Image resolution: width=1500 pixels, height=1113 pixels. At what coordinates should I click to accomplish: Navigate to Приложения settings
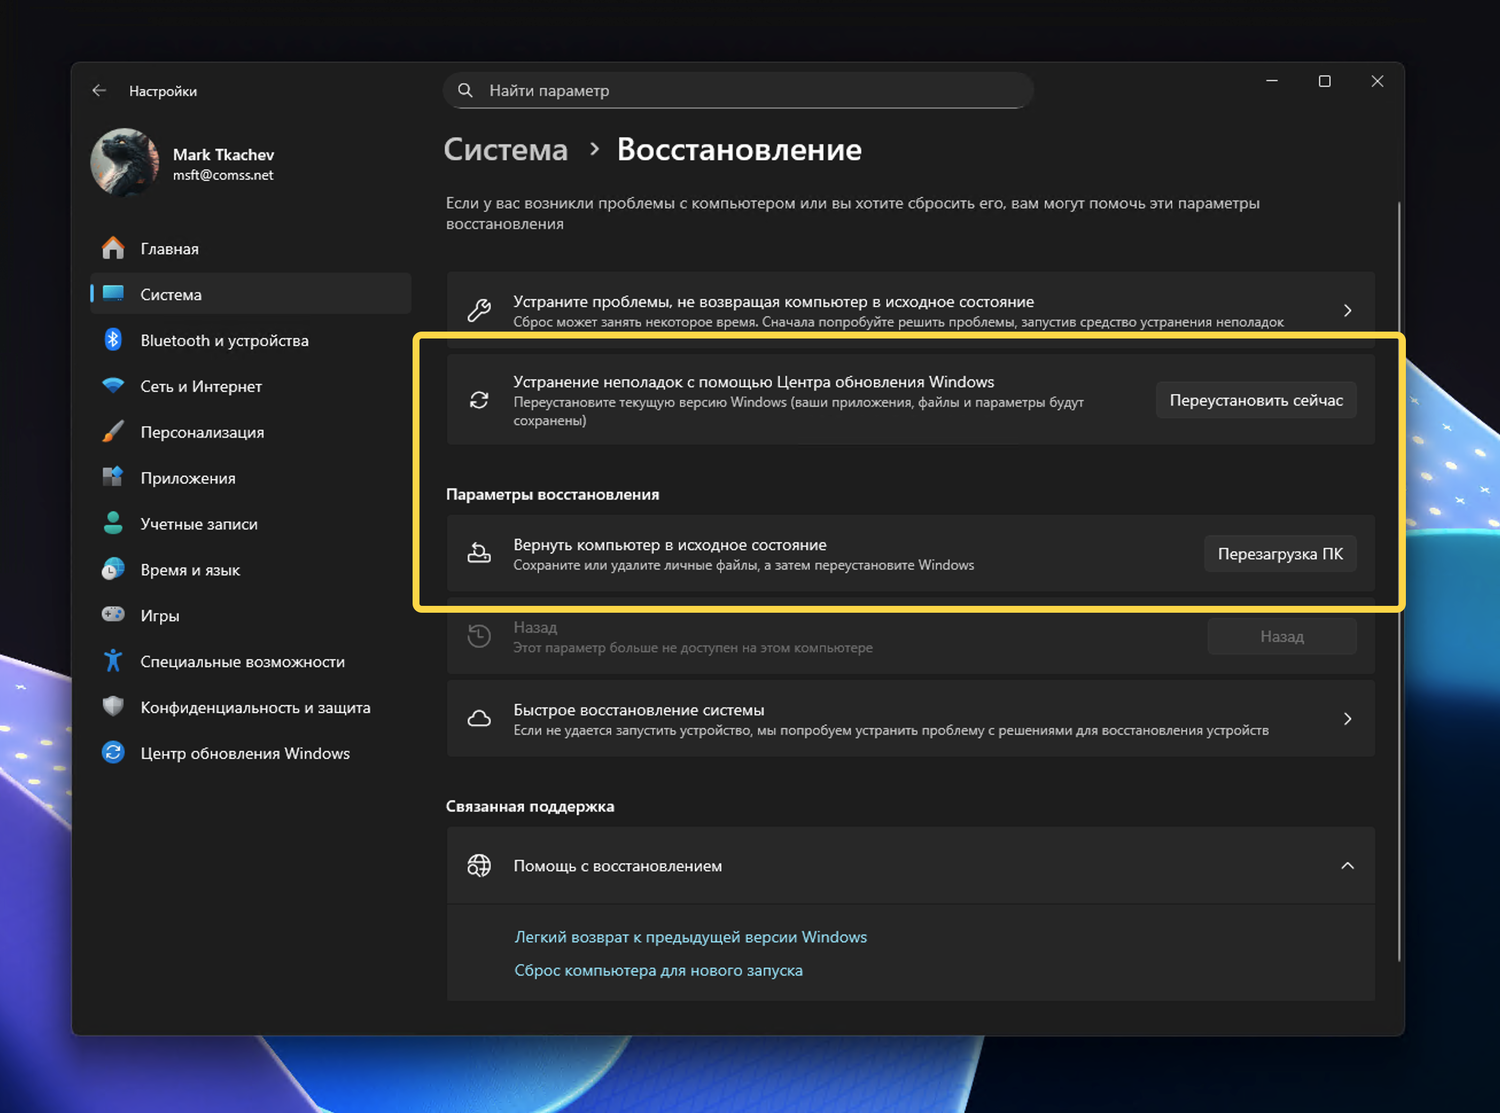click(250, 478)
